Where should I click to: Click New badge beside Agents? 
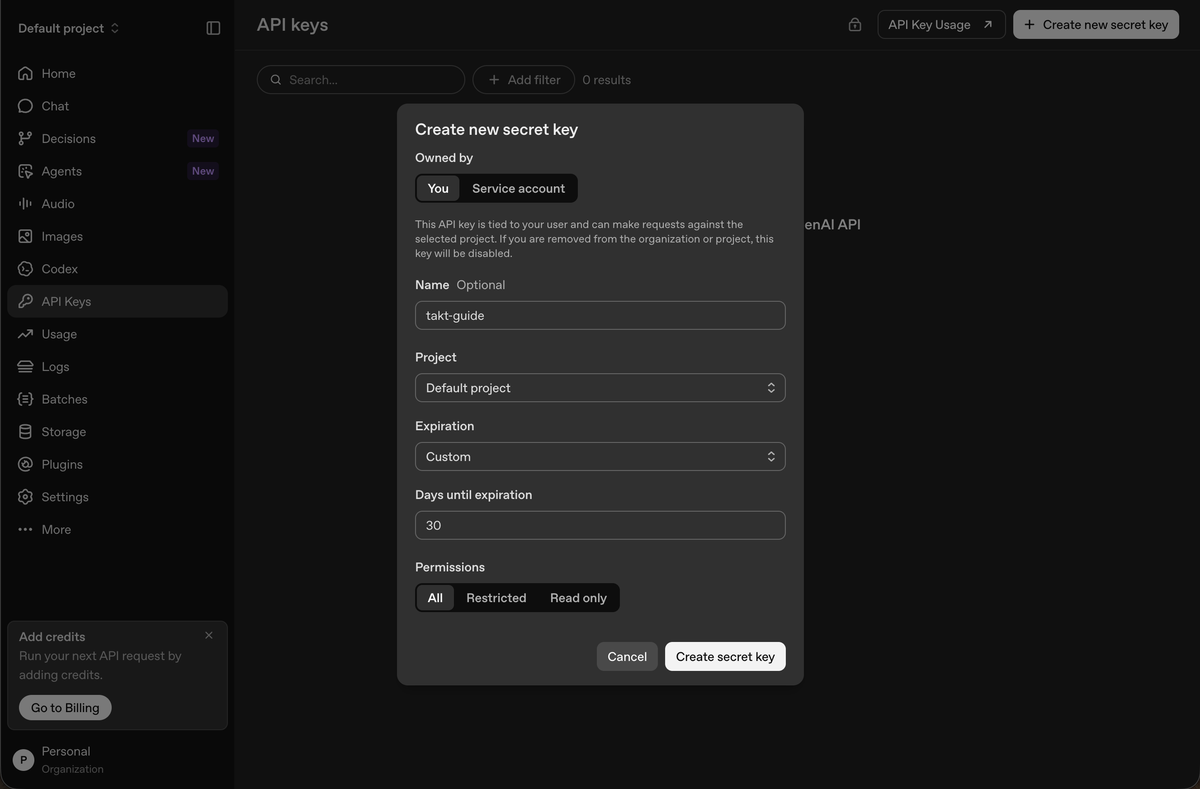203,171
